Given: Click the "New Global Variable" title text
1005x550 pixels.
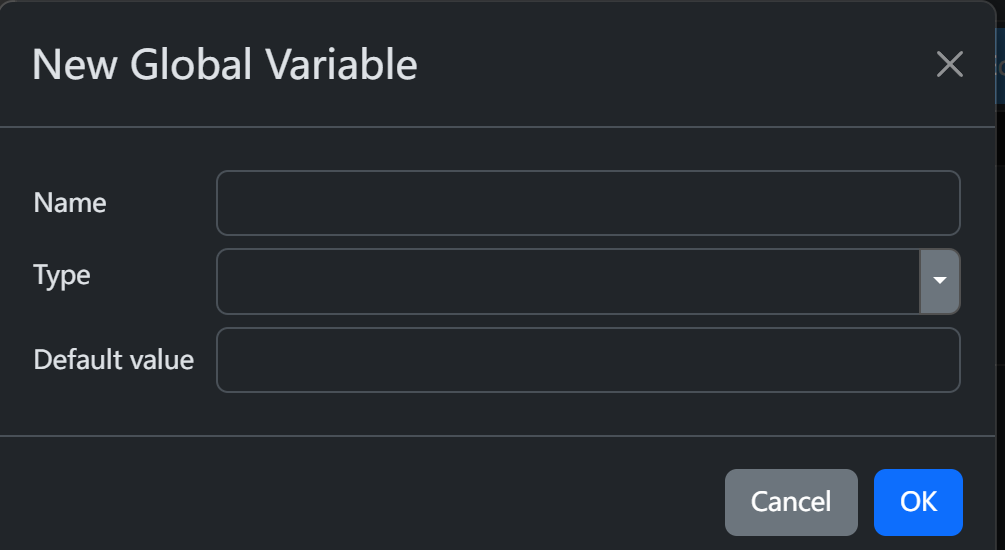Looking at the screenshot, I should coord(225,65).
